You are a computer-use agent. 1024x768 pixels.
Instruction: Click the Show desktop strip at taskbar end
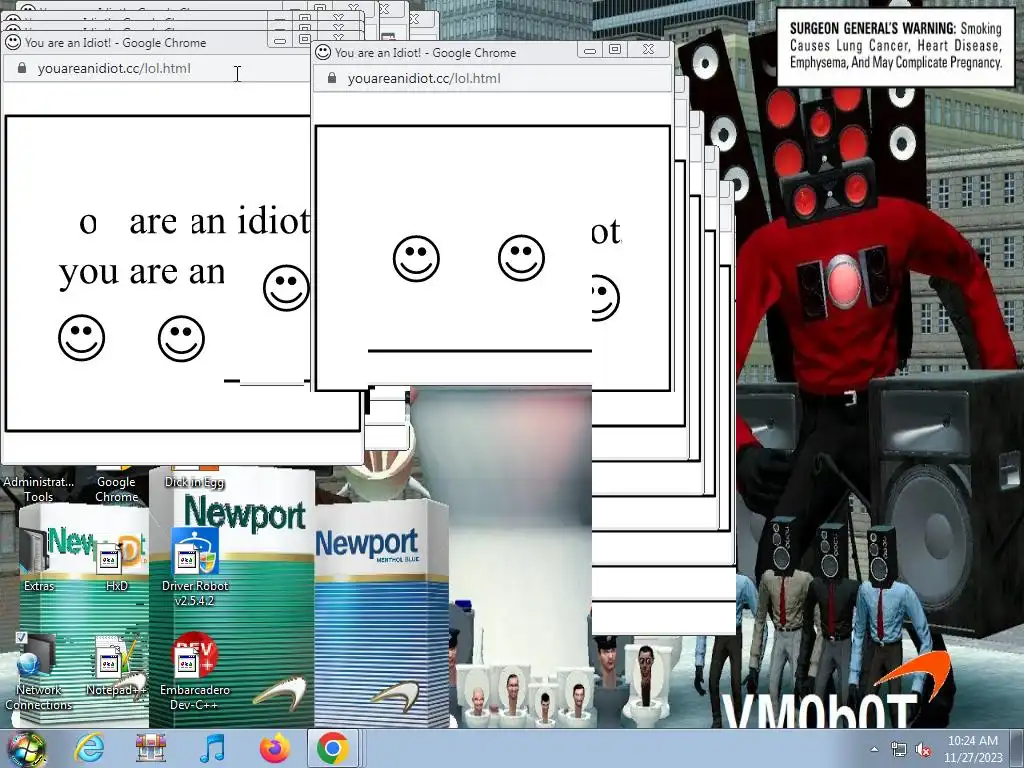click(1018, 748)
